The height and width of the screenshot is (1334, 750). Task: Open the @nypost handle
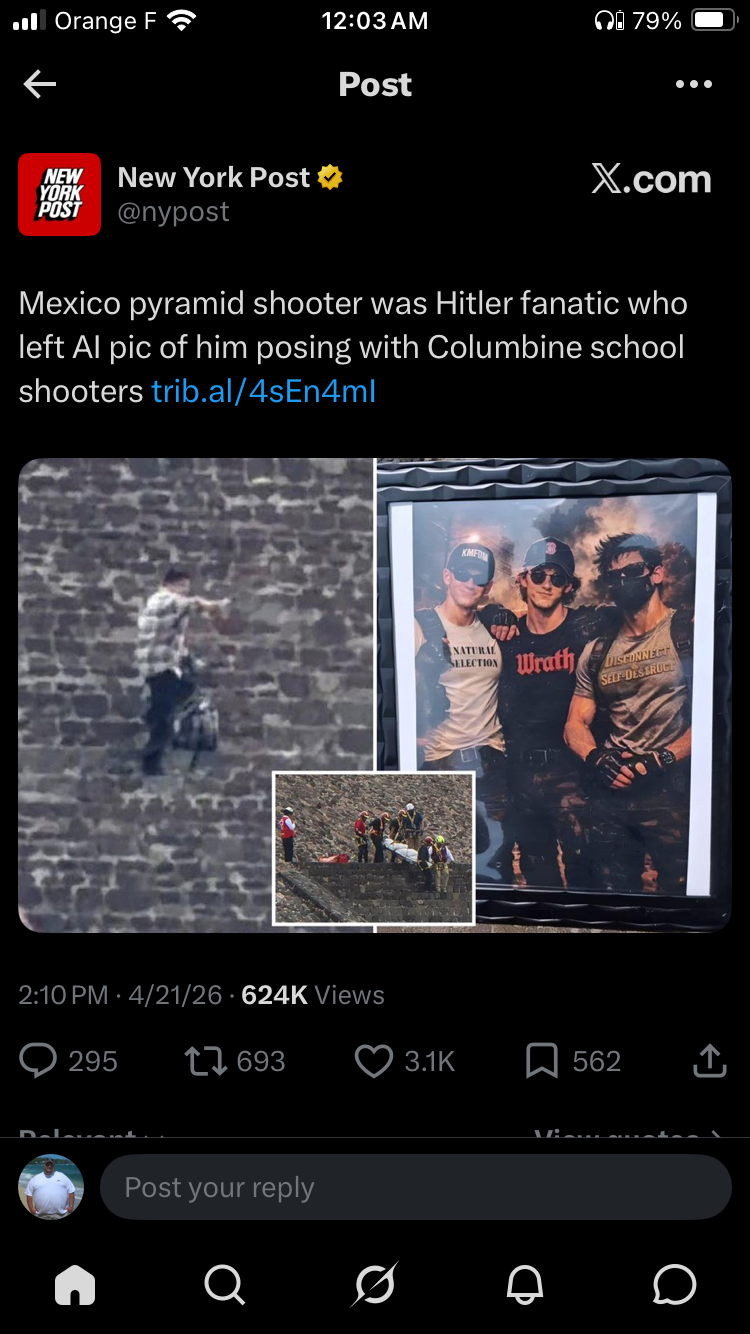174,212
